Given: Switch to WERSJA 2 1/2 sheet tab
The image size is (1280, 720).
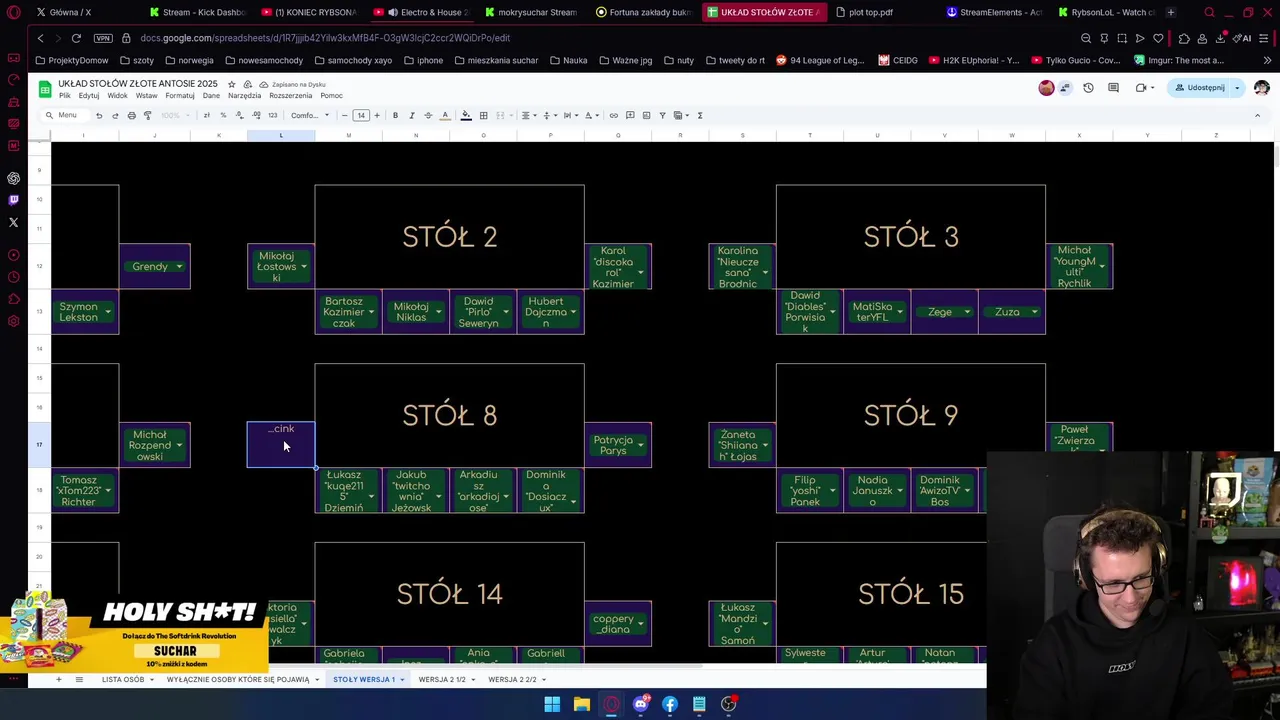Looking at the screenshot, I should tap(442, 679).
